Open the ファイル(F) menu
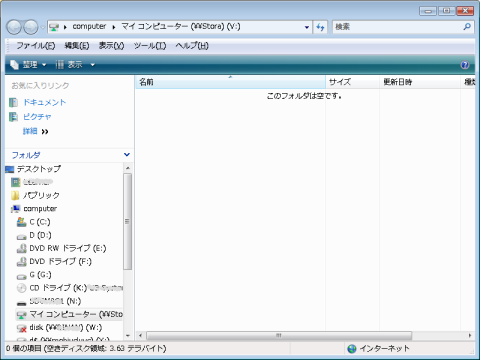The height and width of the screenshot is (360, 480). (36, 45)
